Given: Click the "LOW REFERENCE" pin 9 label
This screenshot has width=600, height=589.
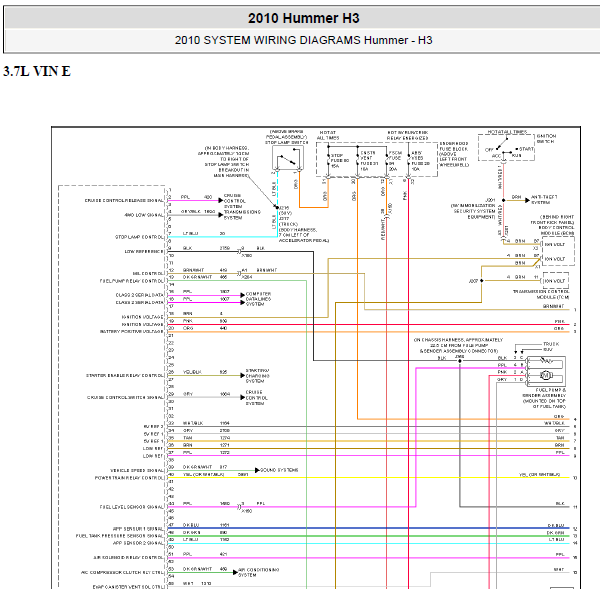Looking at the screenshot, I should (144, 251).
